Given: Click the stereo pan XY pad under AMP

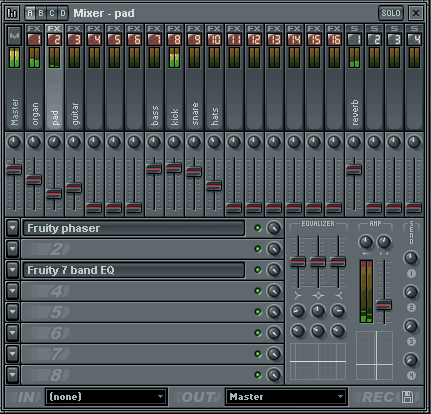Looking at the screenshot, I should pos(375,355).
